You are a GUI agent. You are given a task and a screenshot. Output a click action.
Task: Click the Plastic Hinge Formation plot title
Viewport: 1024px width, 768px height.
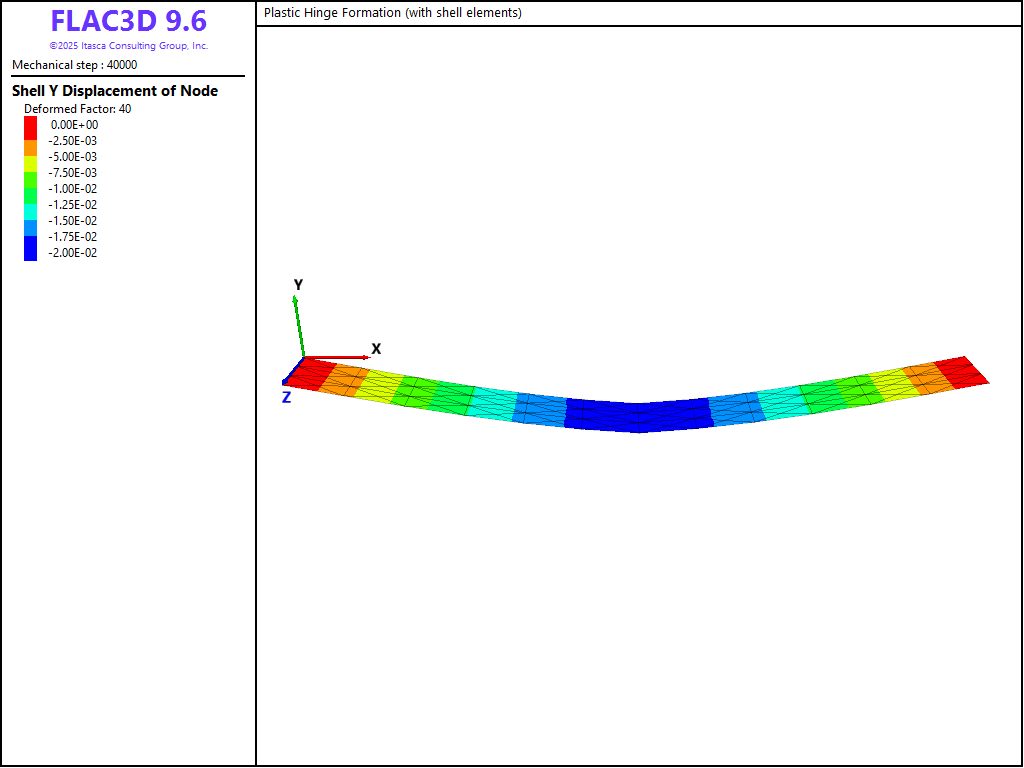[393, 13]
